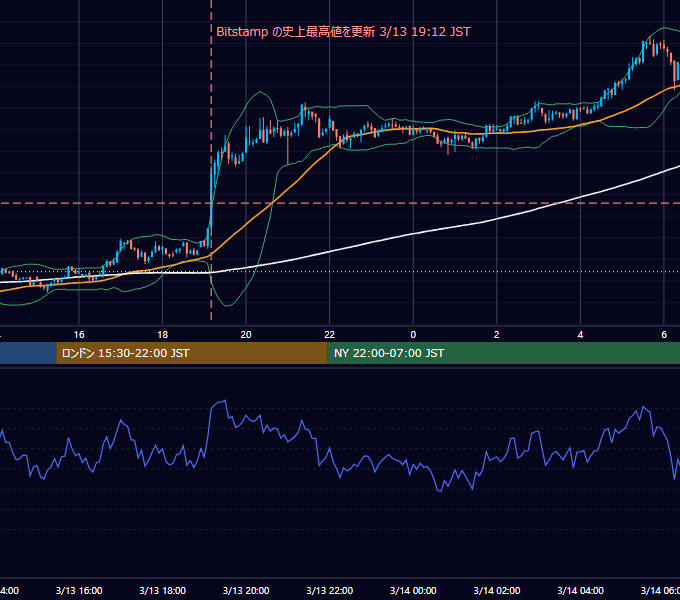Image resolution: width=680 pixels, height=600 pixels.
Task: Click the 3/14 02:00 date label
Action: (x=497, y=590)
